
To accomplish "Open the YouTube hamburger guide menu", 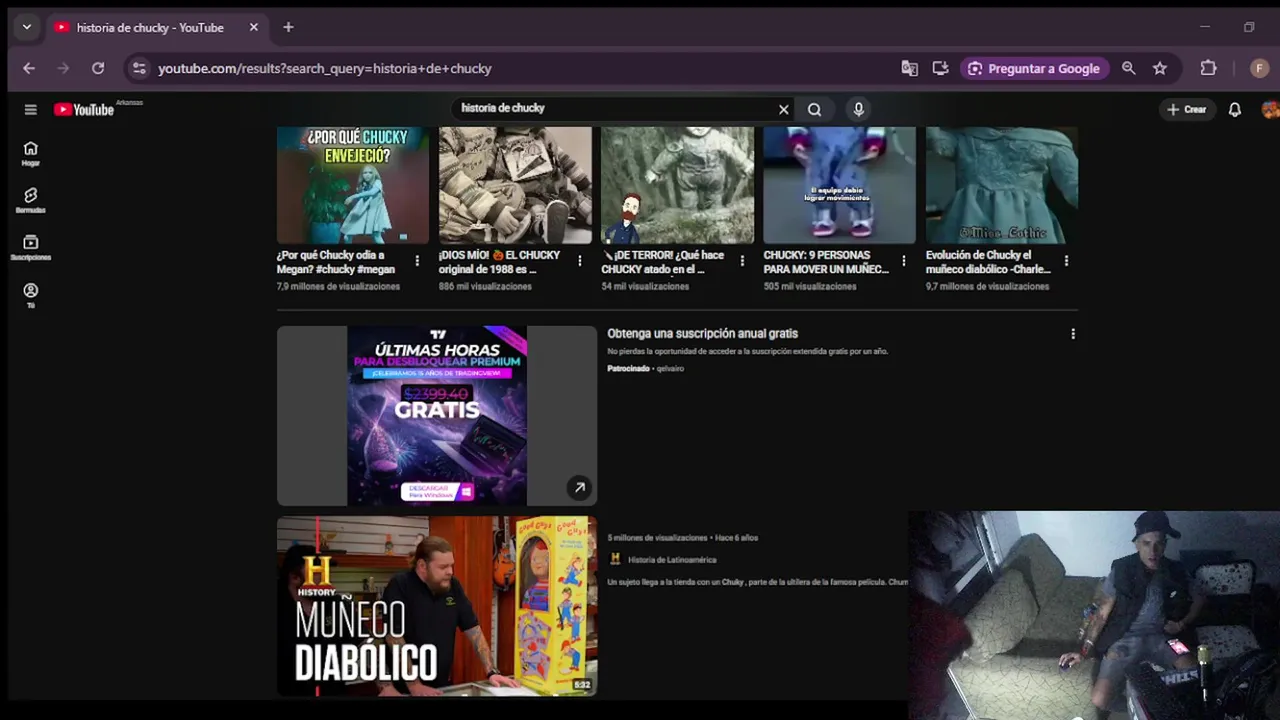I will point(30,109).
